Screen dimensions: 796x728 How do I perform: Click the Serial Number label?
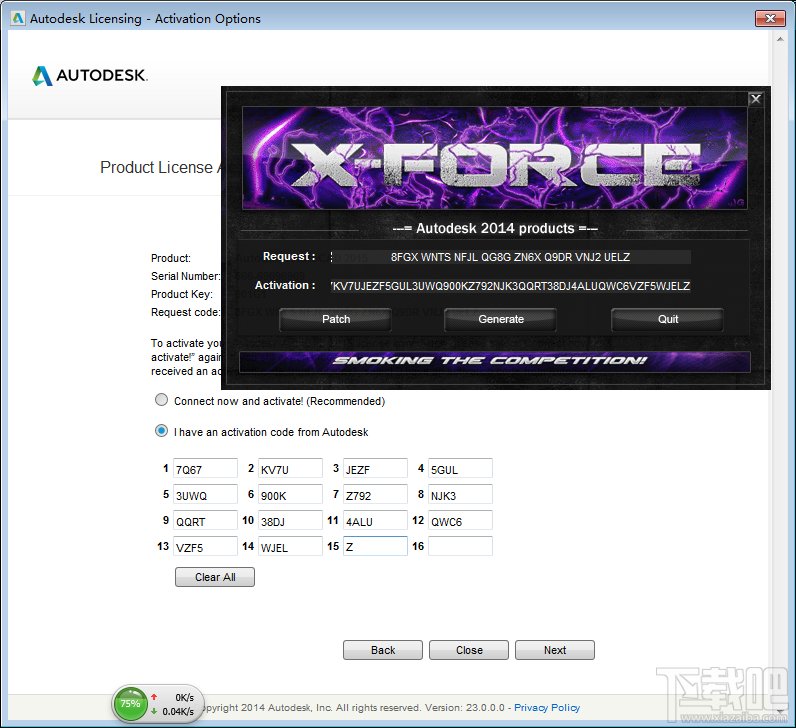[185, 276]
